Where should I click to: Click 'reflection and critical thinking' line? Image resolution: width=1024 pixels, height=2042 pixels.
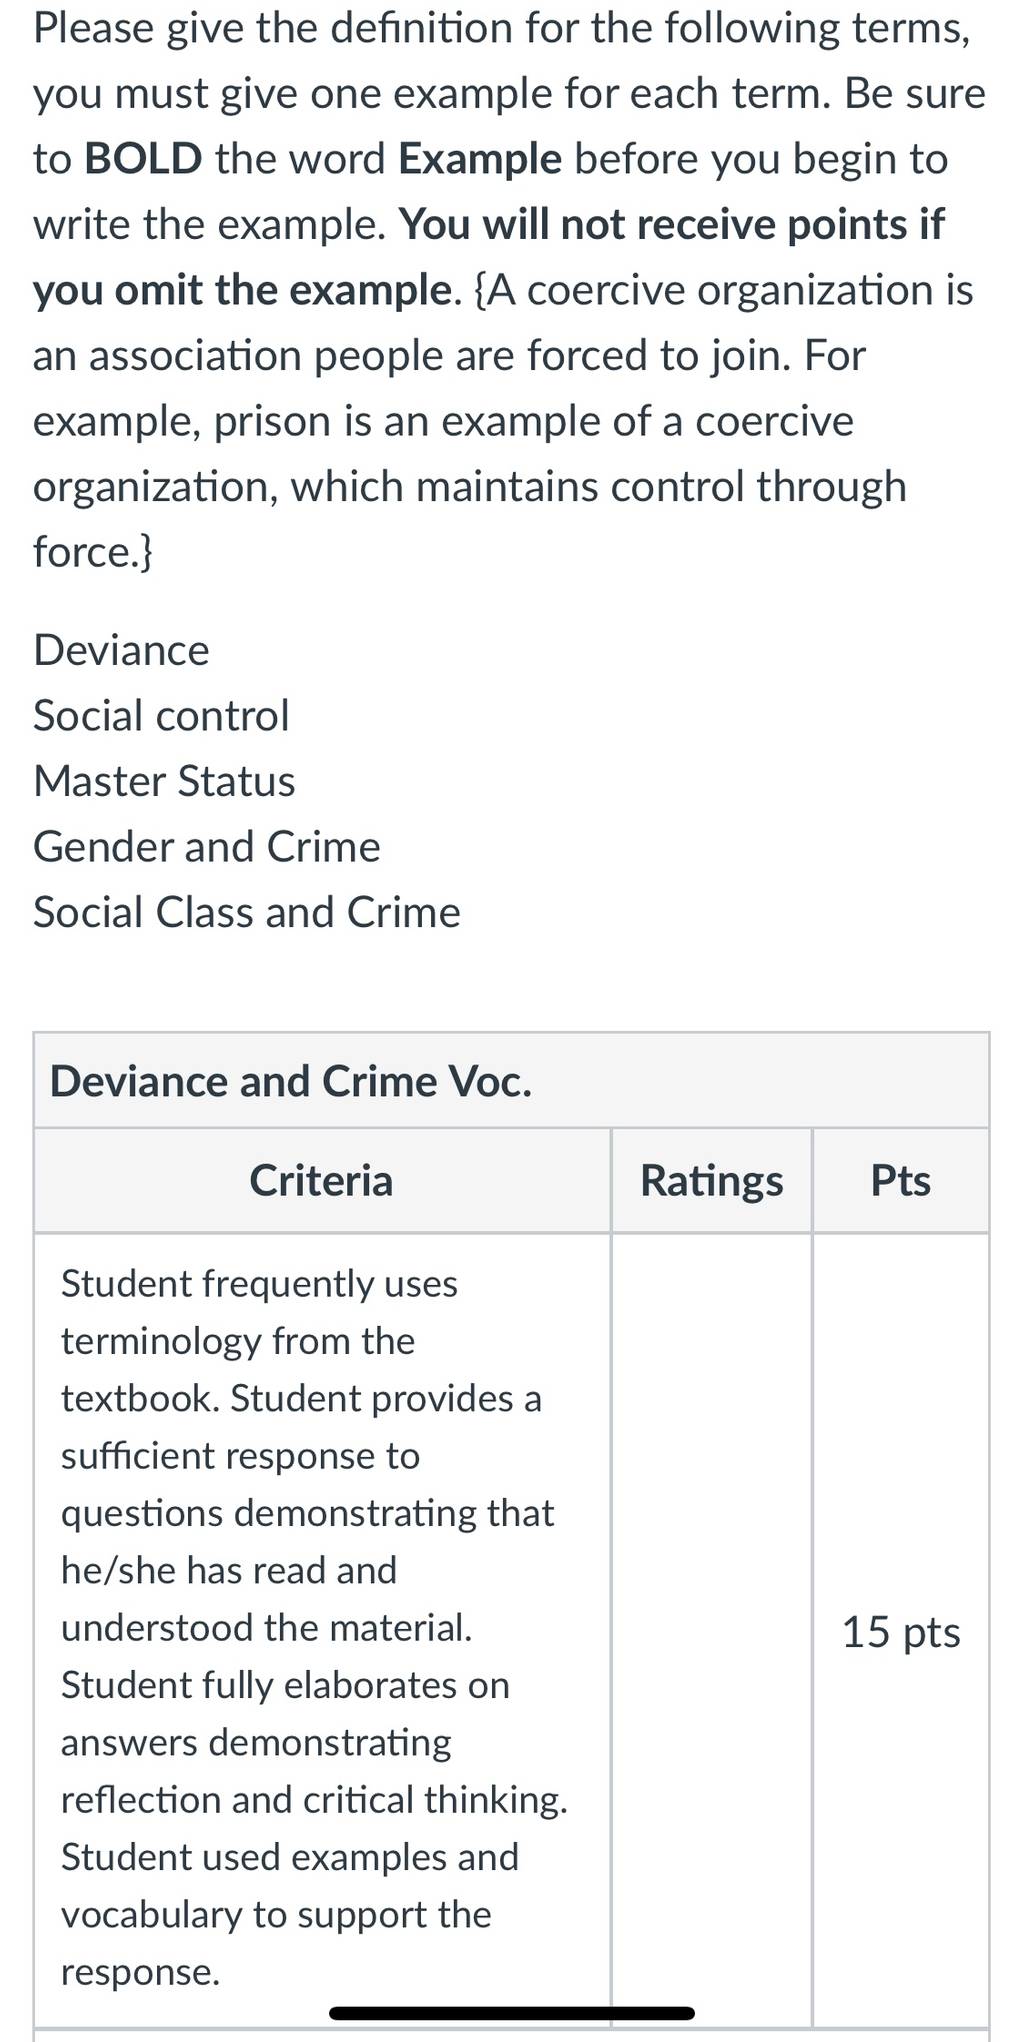pos(314,1800)
